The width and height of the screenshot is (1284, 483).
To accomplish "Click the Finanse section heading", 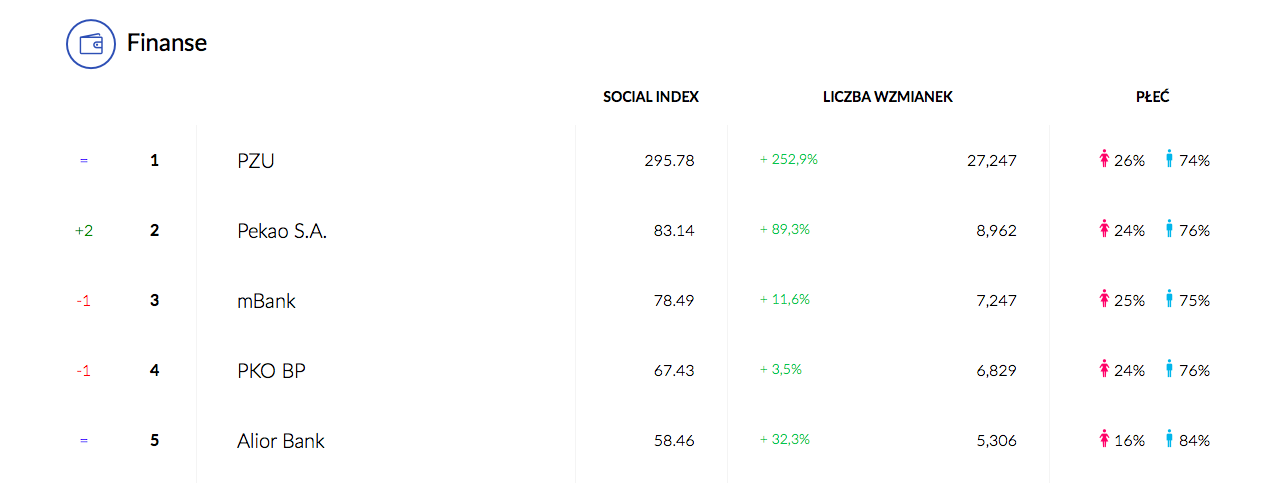I will [167, 43].
